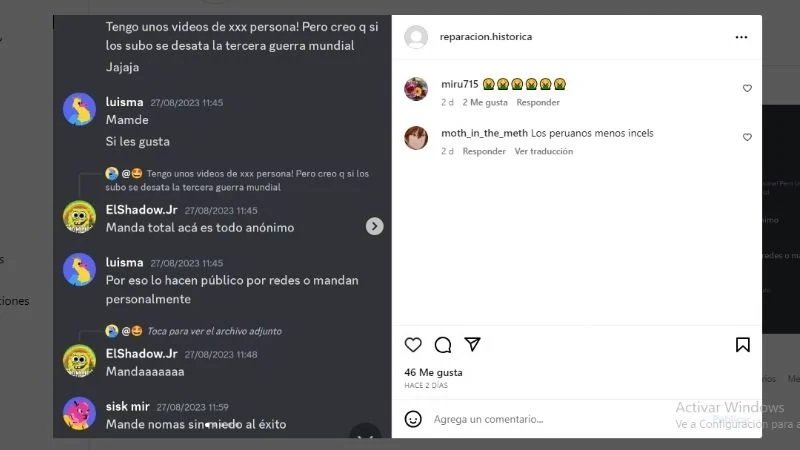The height and width of the screenshot is (450, 800).
Task: Click Ver traducción under the comment
Action: (x=543, y=152)
